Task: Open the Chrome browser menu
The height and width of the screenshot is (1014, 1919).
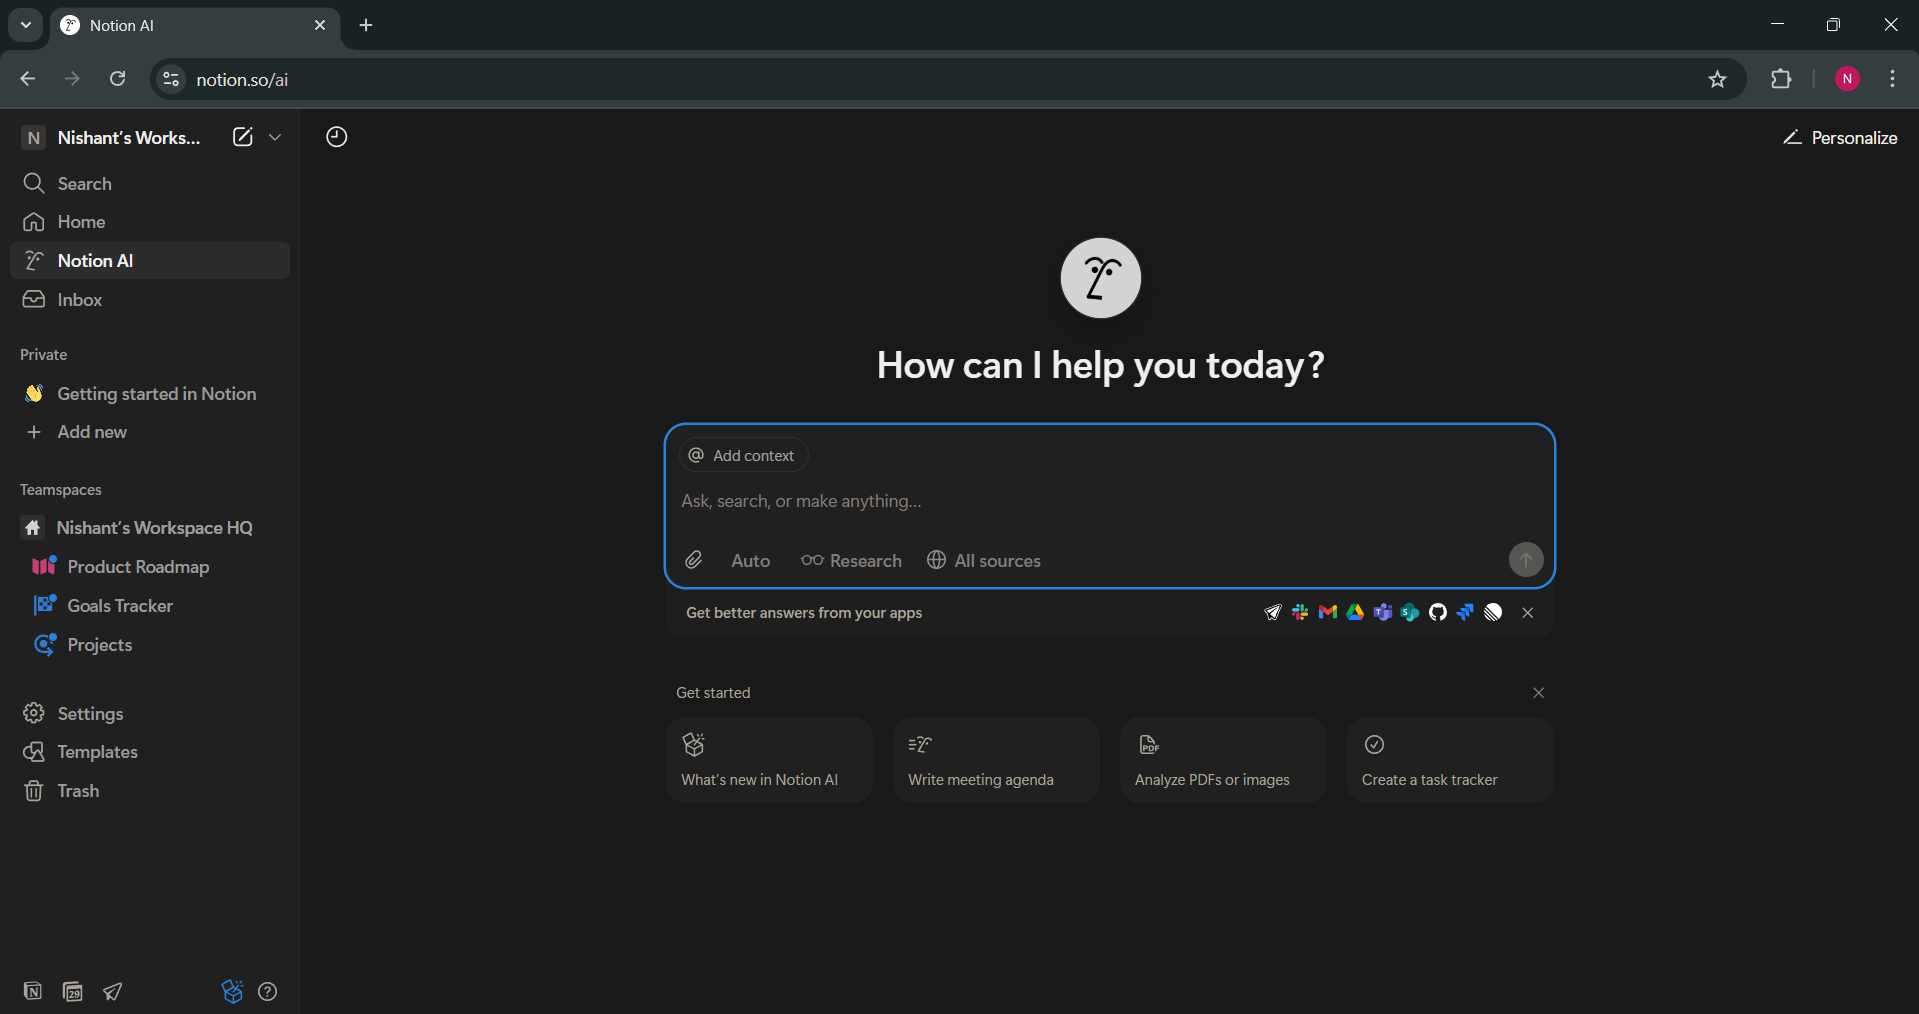Action: click(1893, 79)
